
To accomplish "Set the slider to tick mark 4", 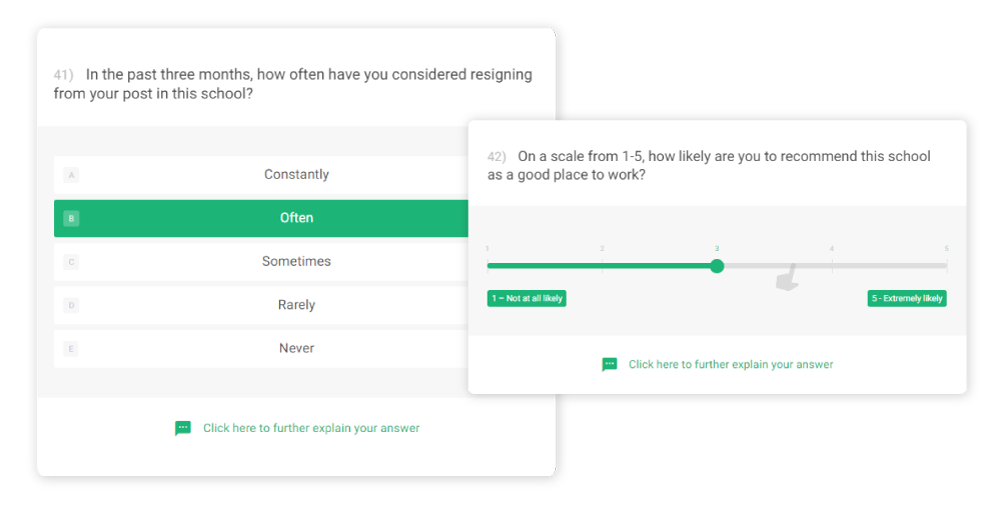I will tap(832, 266).
